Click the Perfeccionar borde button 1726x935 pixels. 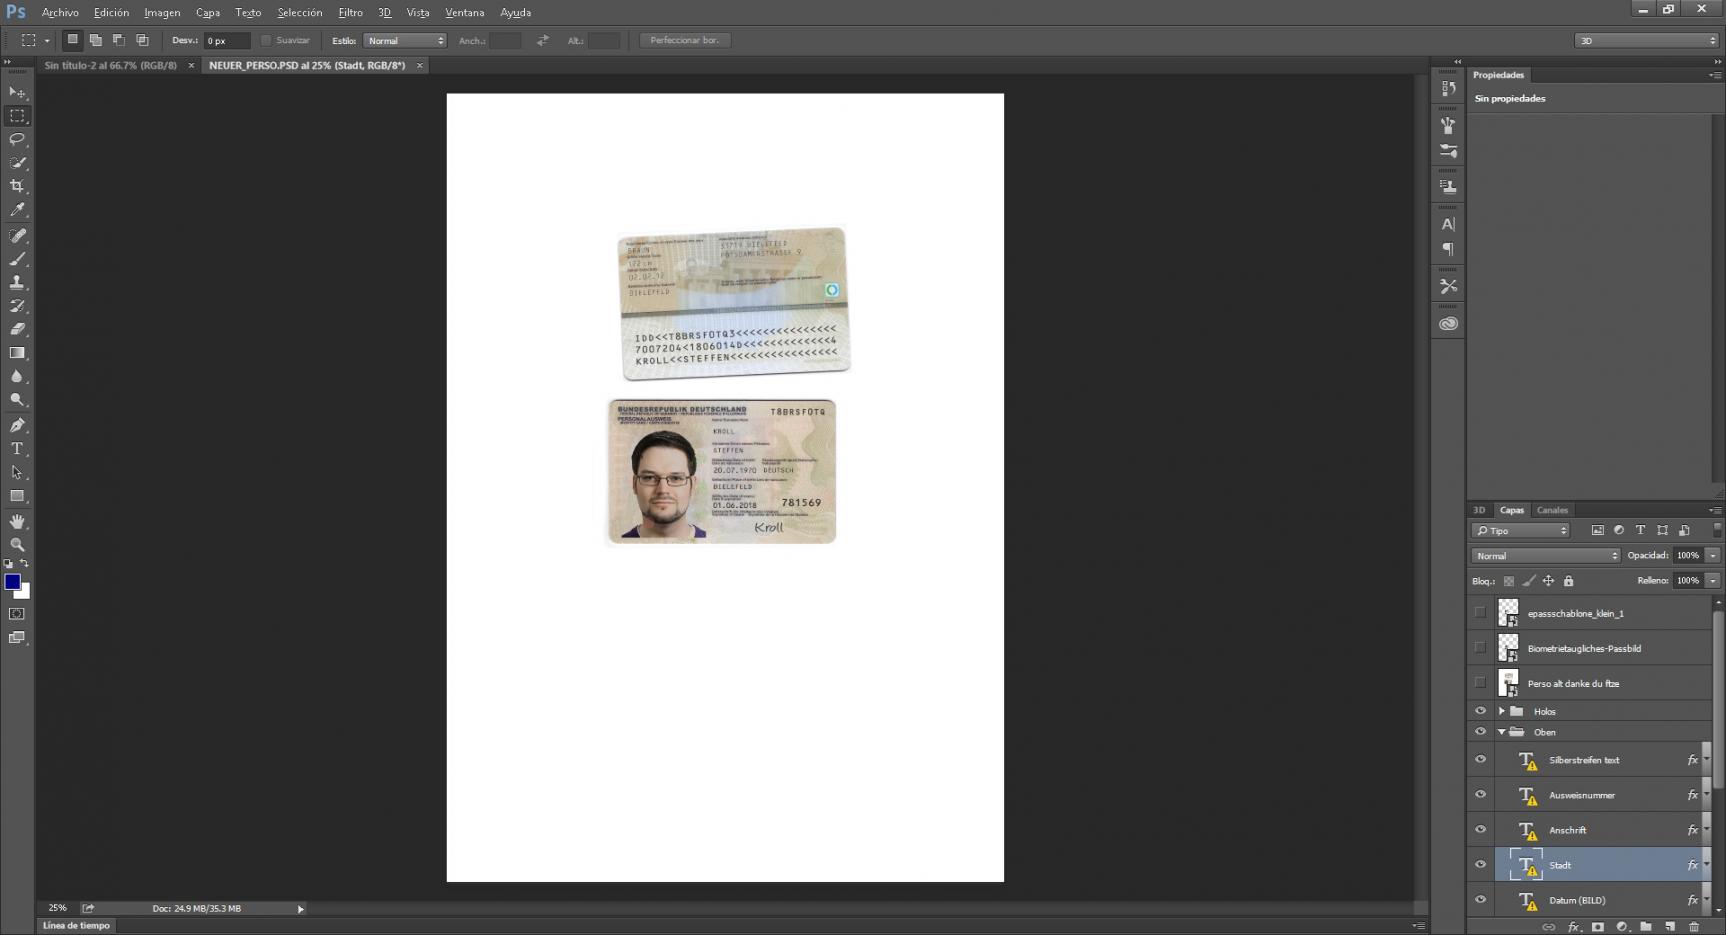pyautogui.click(x=685, y=41)
